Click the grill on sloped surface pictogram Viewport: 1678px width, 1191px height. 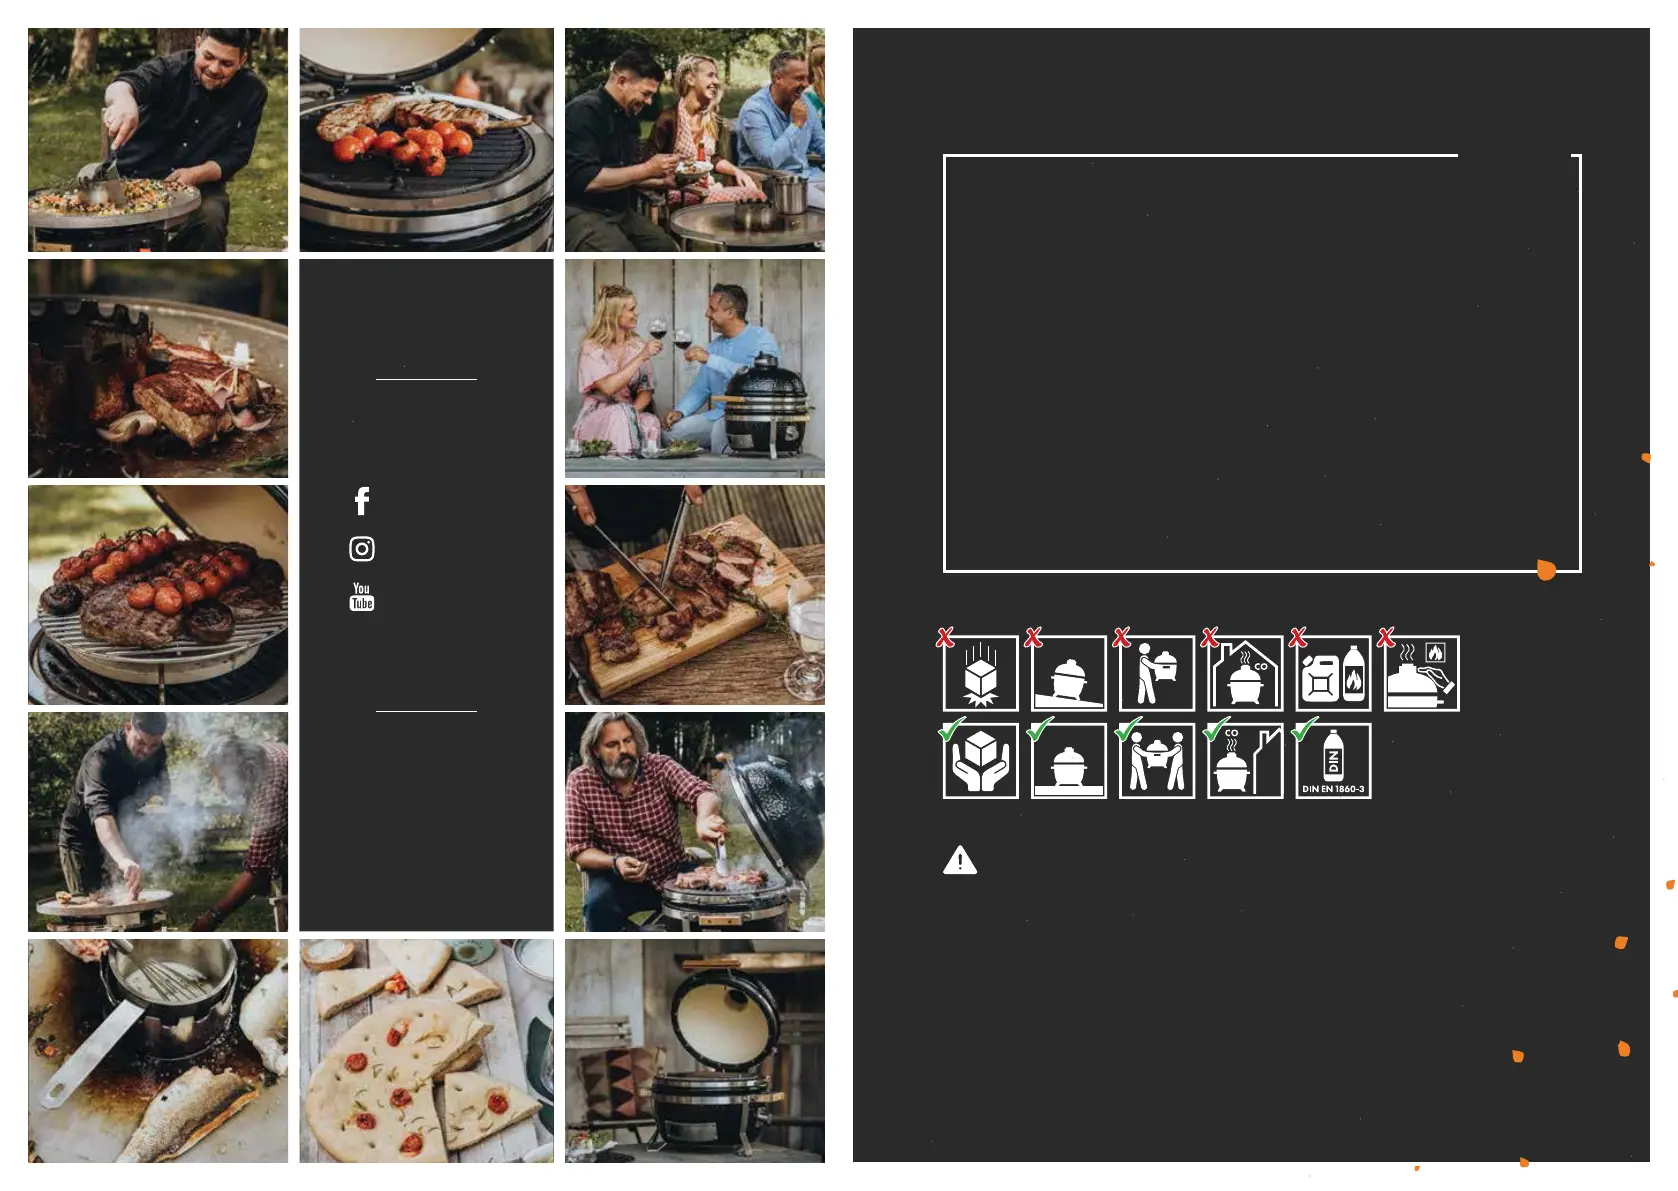click(1068, 673)
